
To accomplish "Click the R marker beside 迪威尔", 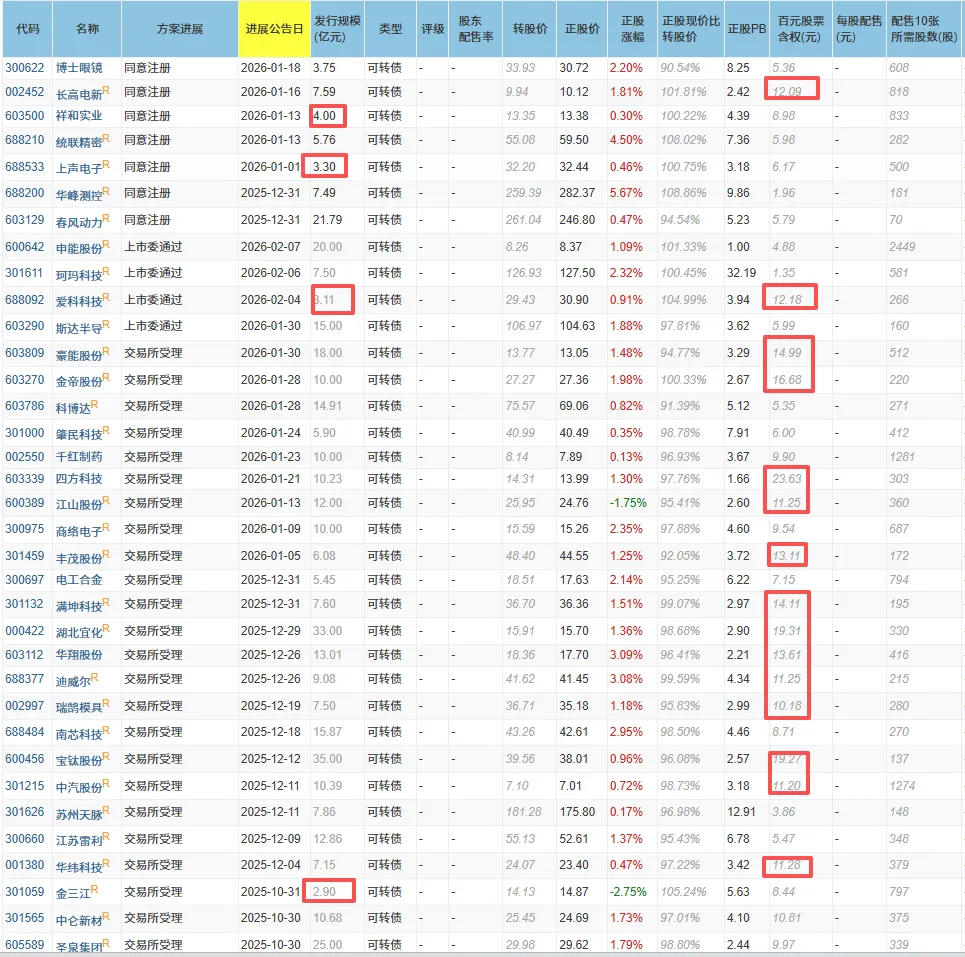I will click(94, 677).
